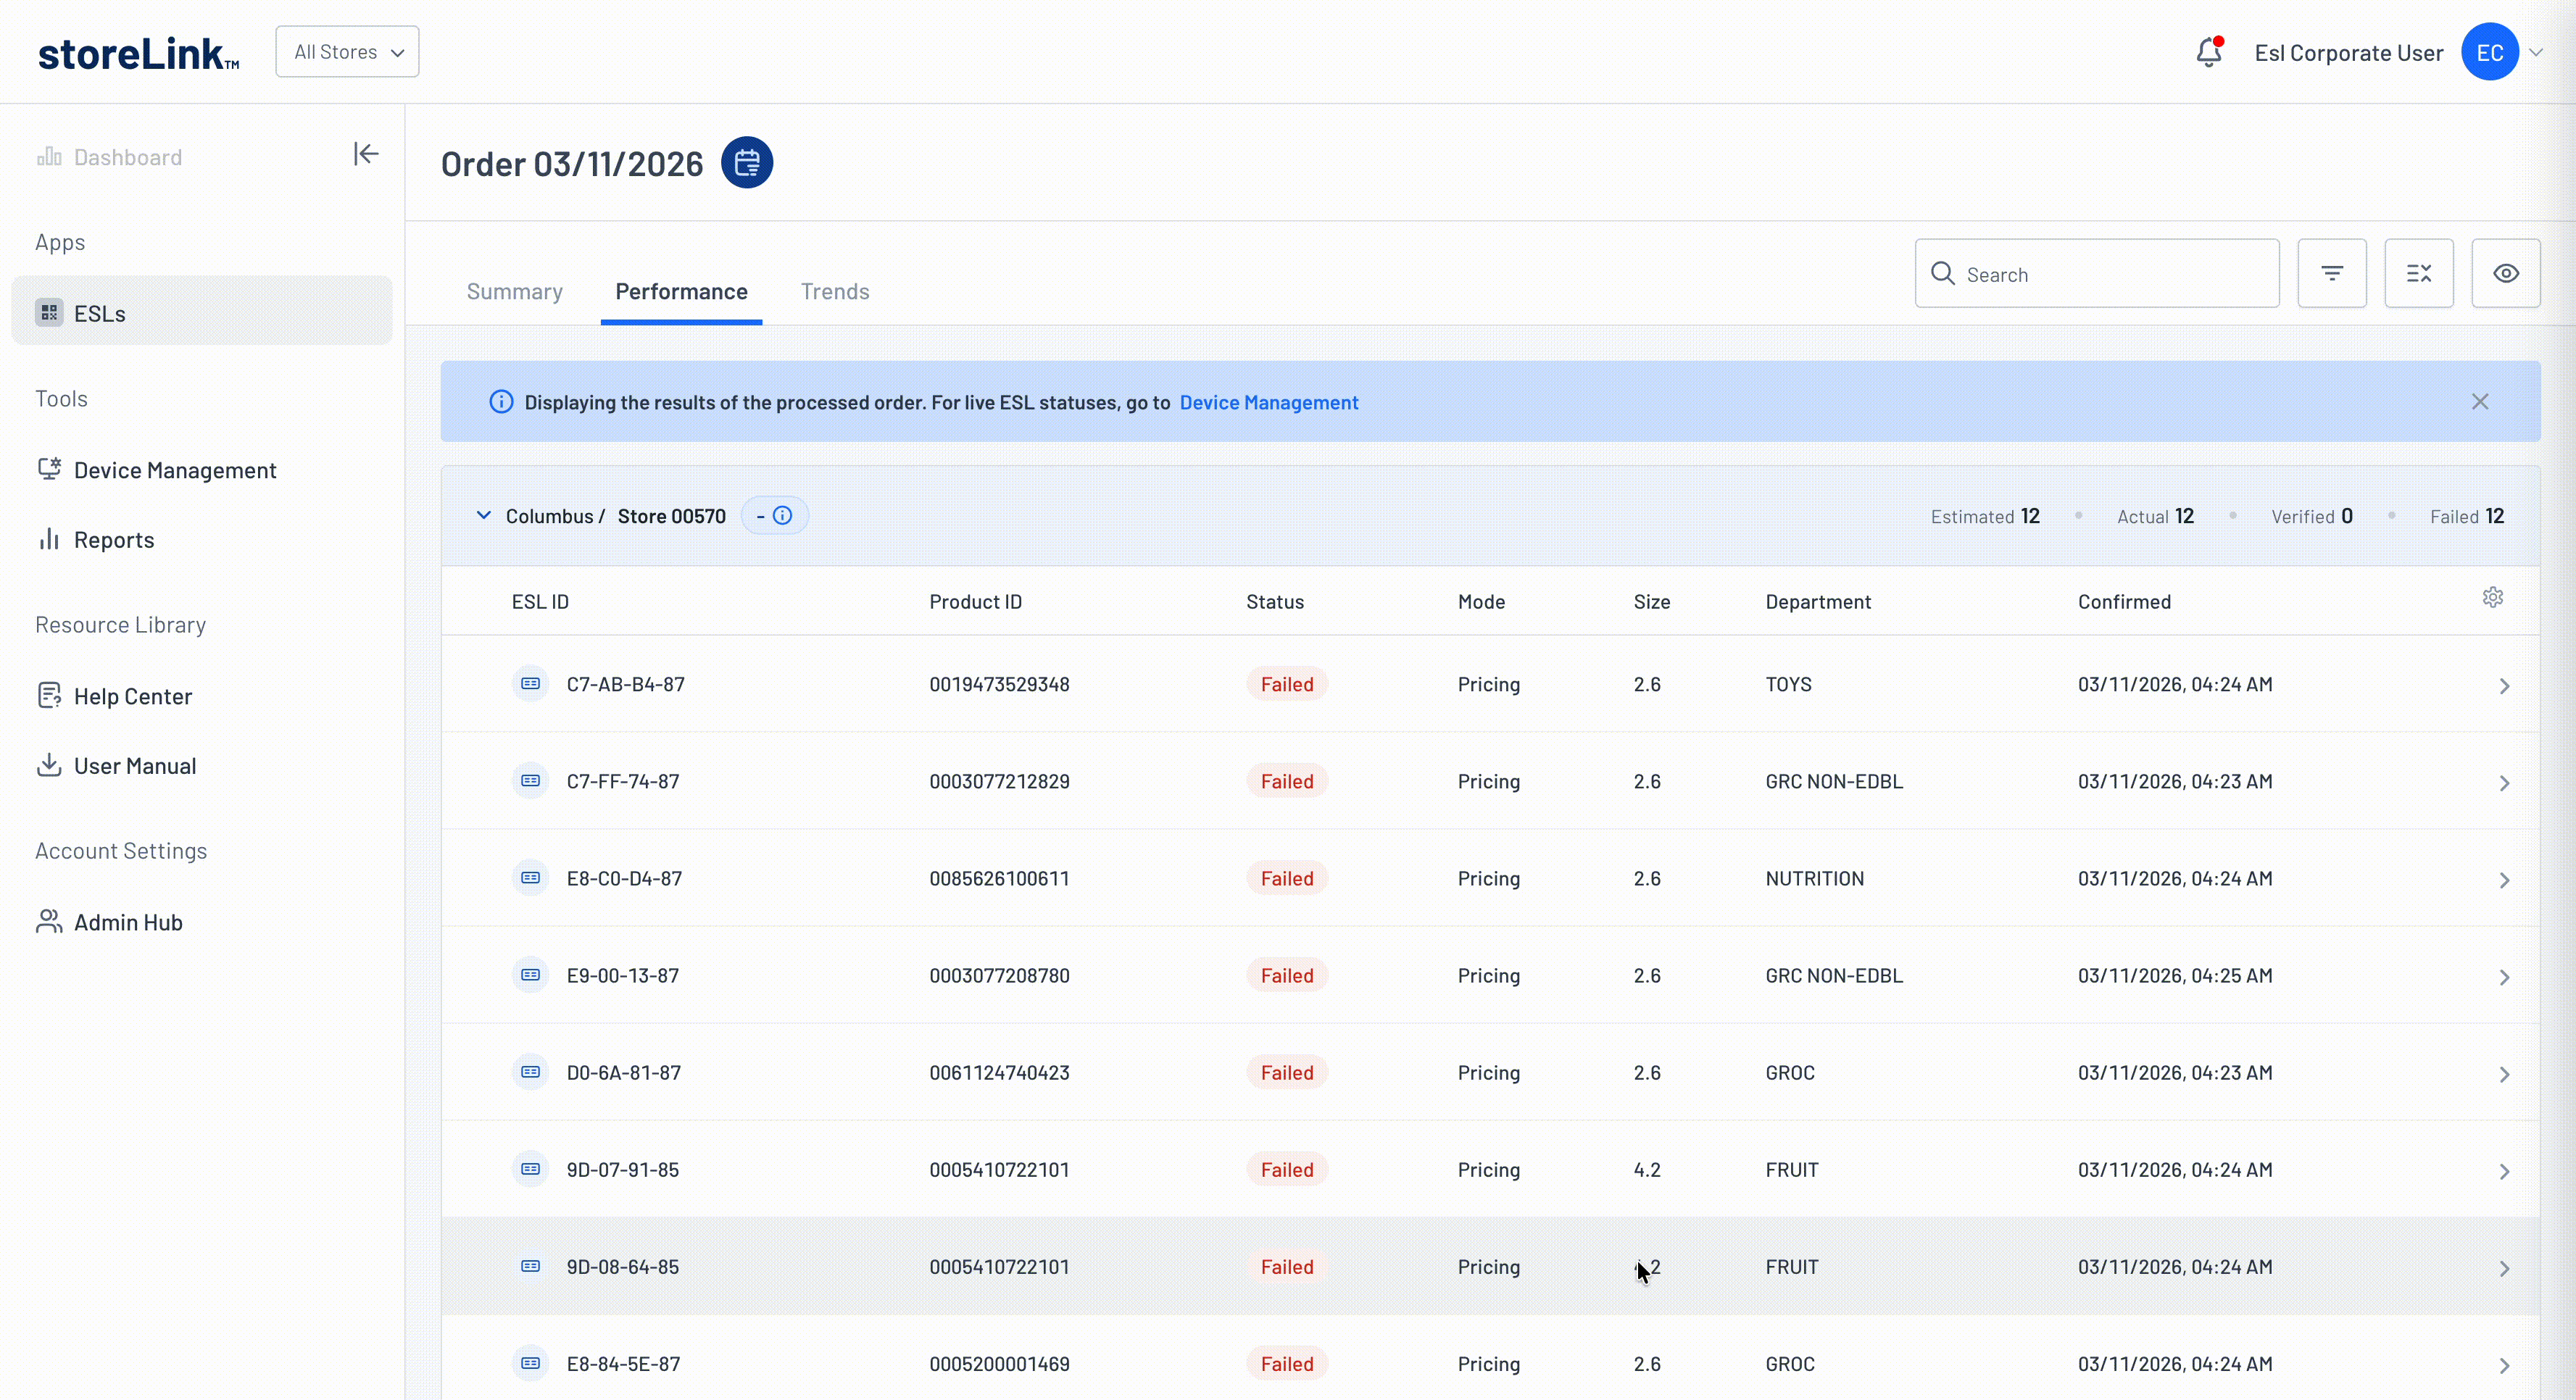2576x1400 pixels.
Task: Open ESLs in the sidebar
Action: tap(201, 311)
